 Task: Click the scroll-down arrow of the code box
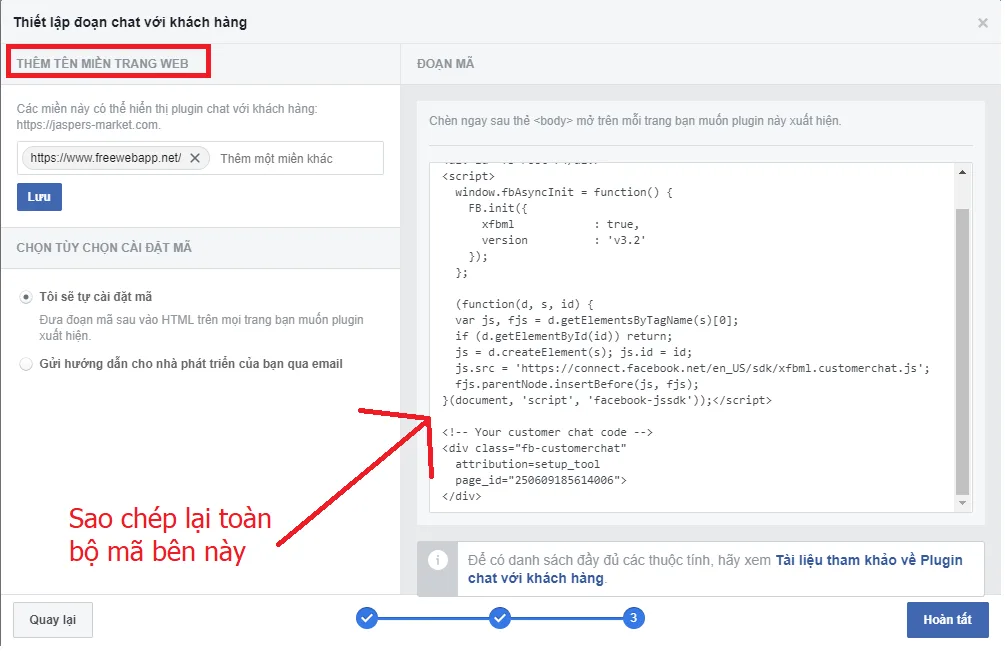pyautogui.click(x=962, y=503)
